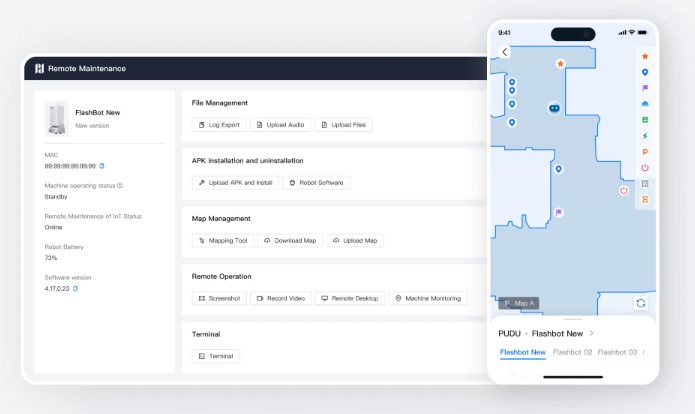Click the bottom sheet drag handle
The image size is (695, 414).
[x=573, y=319]
